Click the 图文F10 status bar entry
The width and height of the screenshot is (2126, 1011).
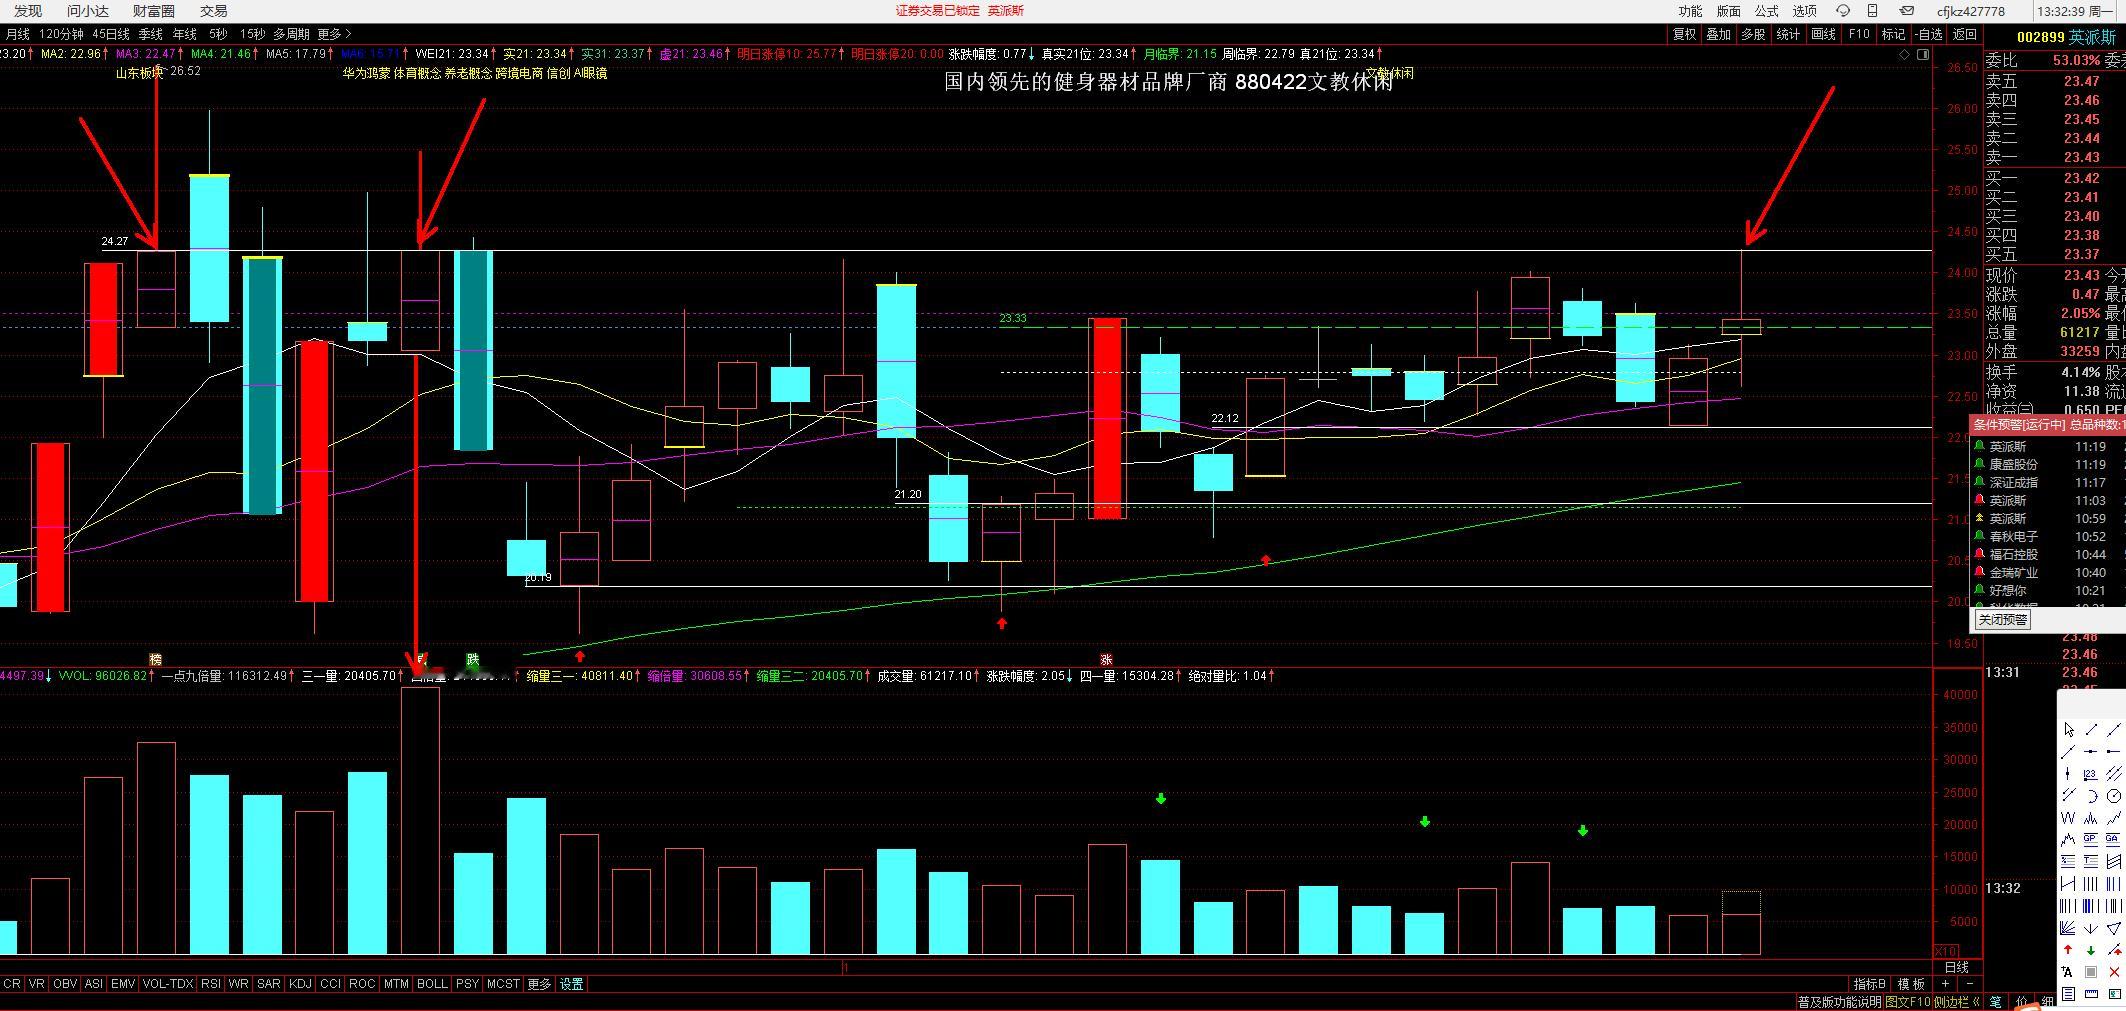(1908, 1002)
